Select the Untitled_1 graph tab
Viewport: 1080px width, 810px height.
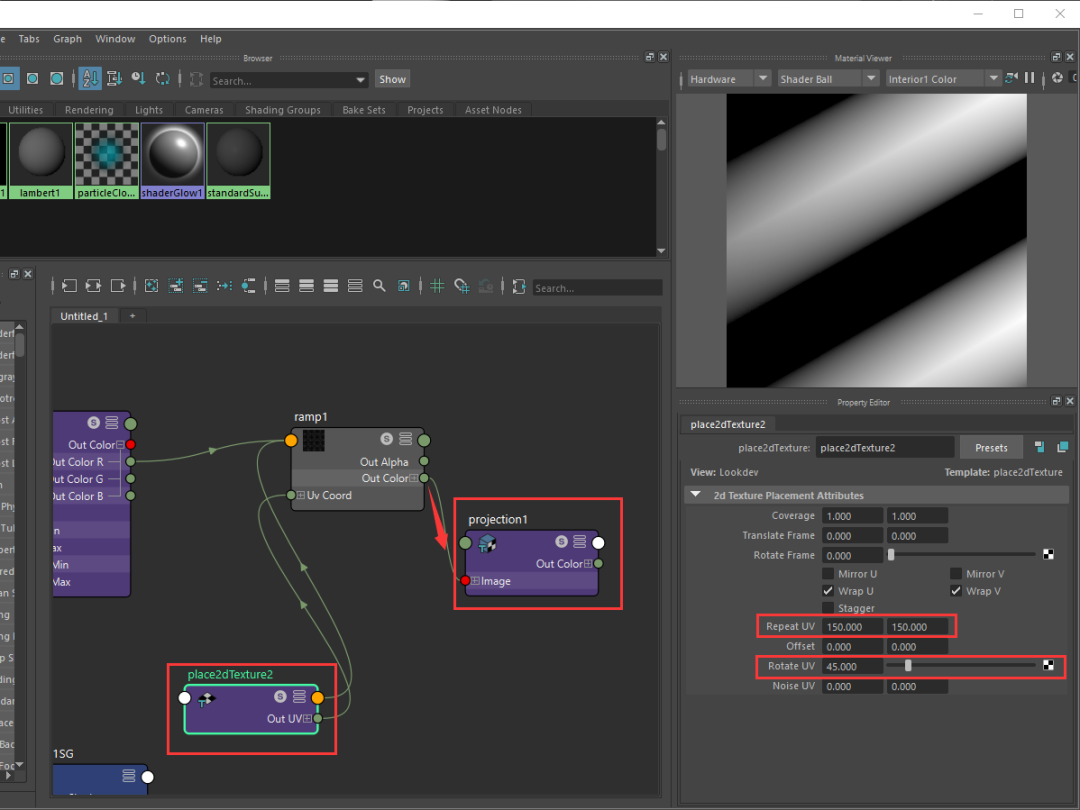tap(84, 315)
